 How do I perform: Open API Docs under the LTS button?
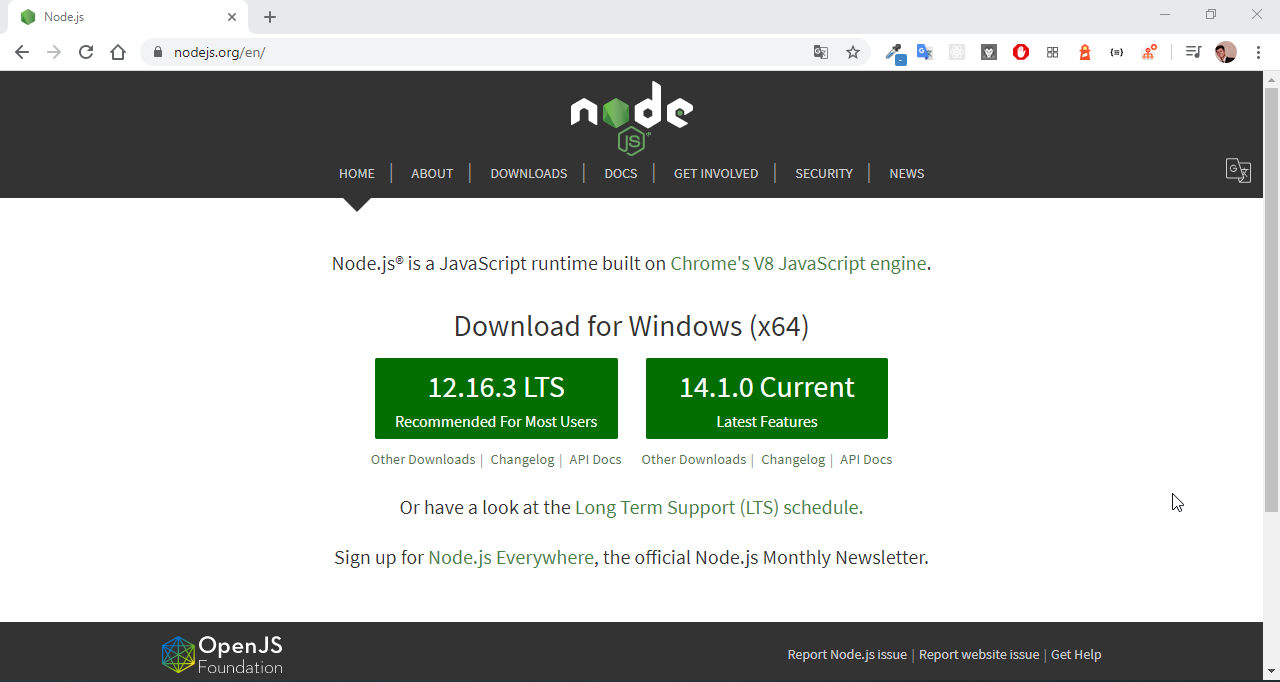tap(595, 460)
